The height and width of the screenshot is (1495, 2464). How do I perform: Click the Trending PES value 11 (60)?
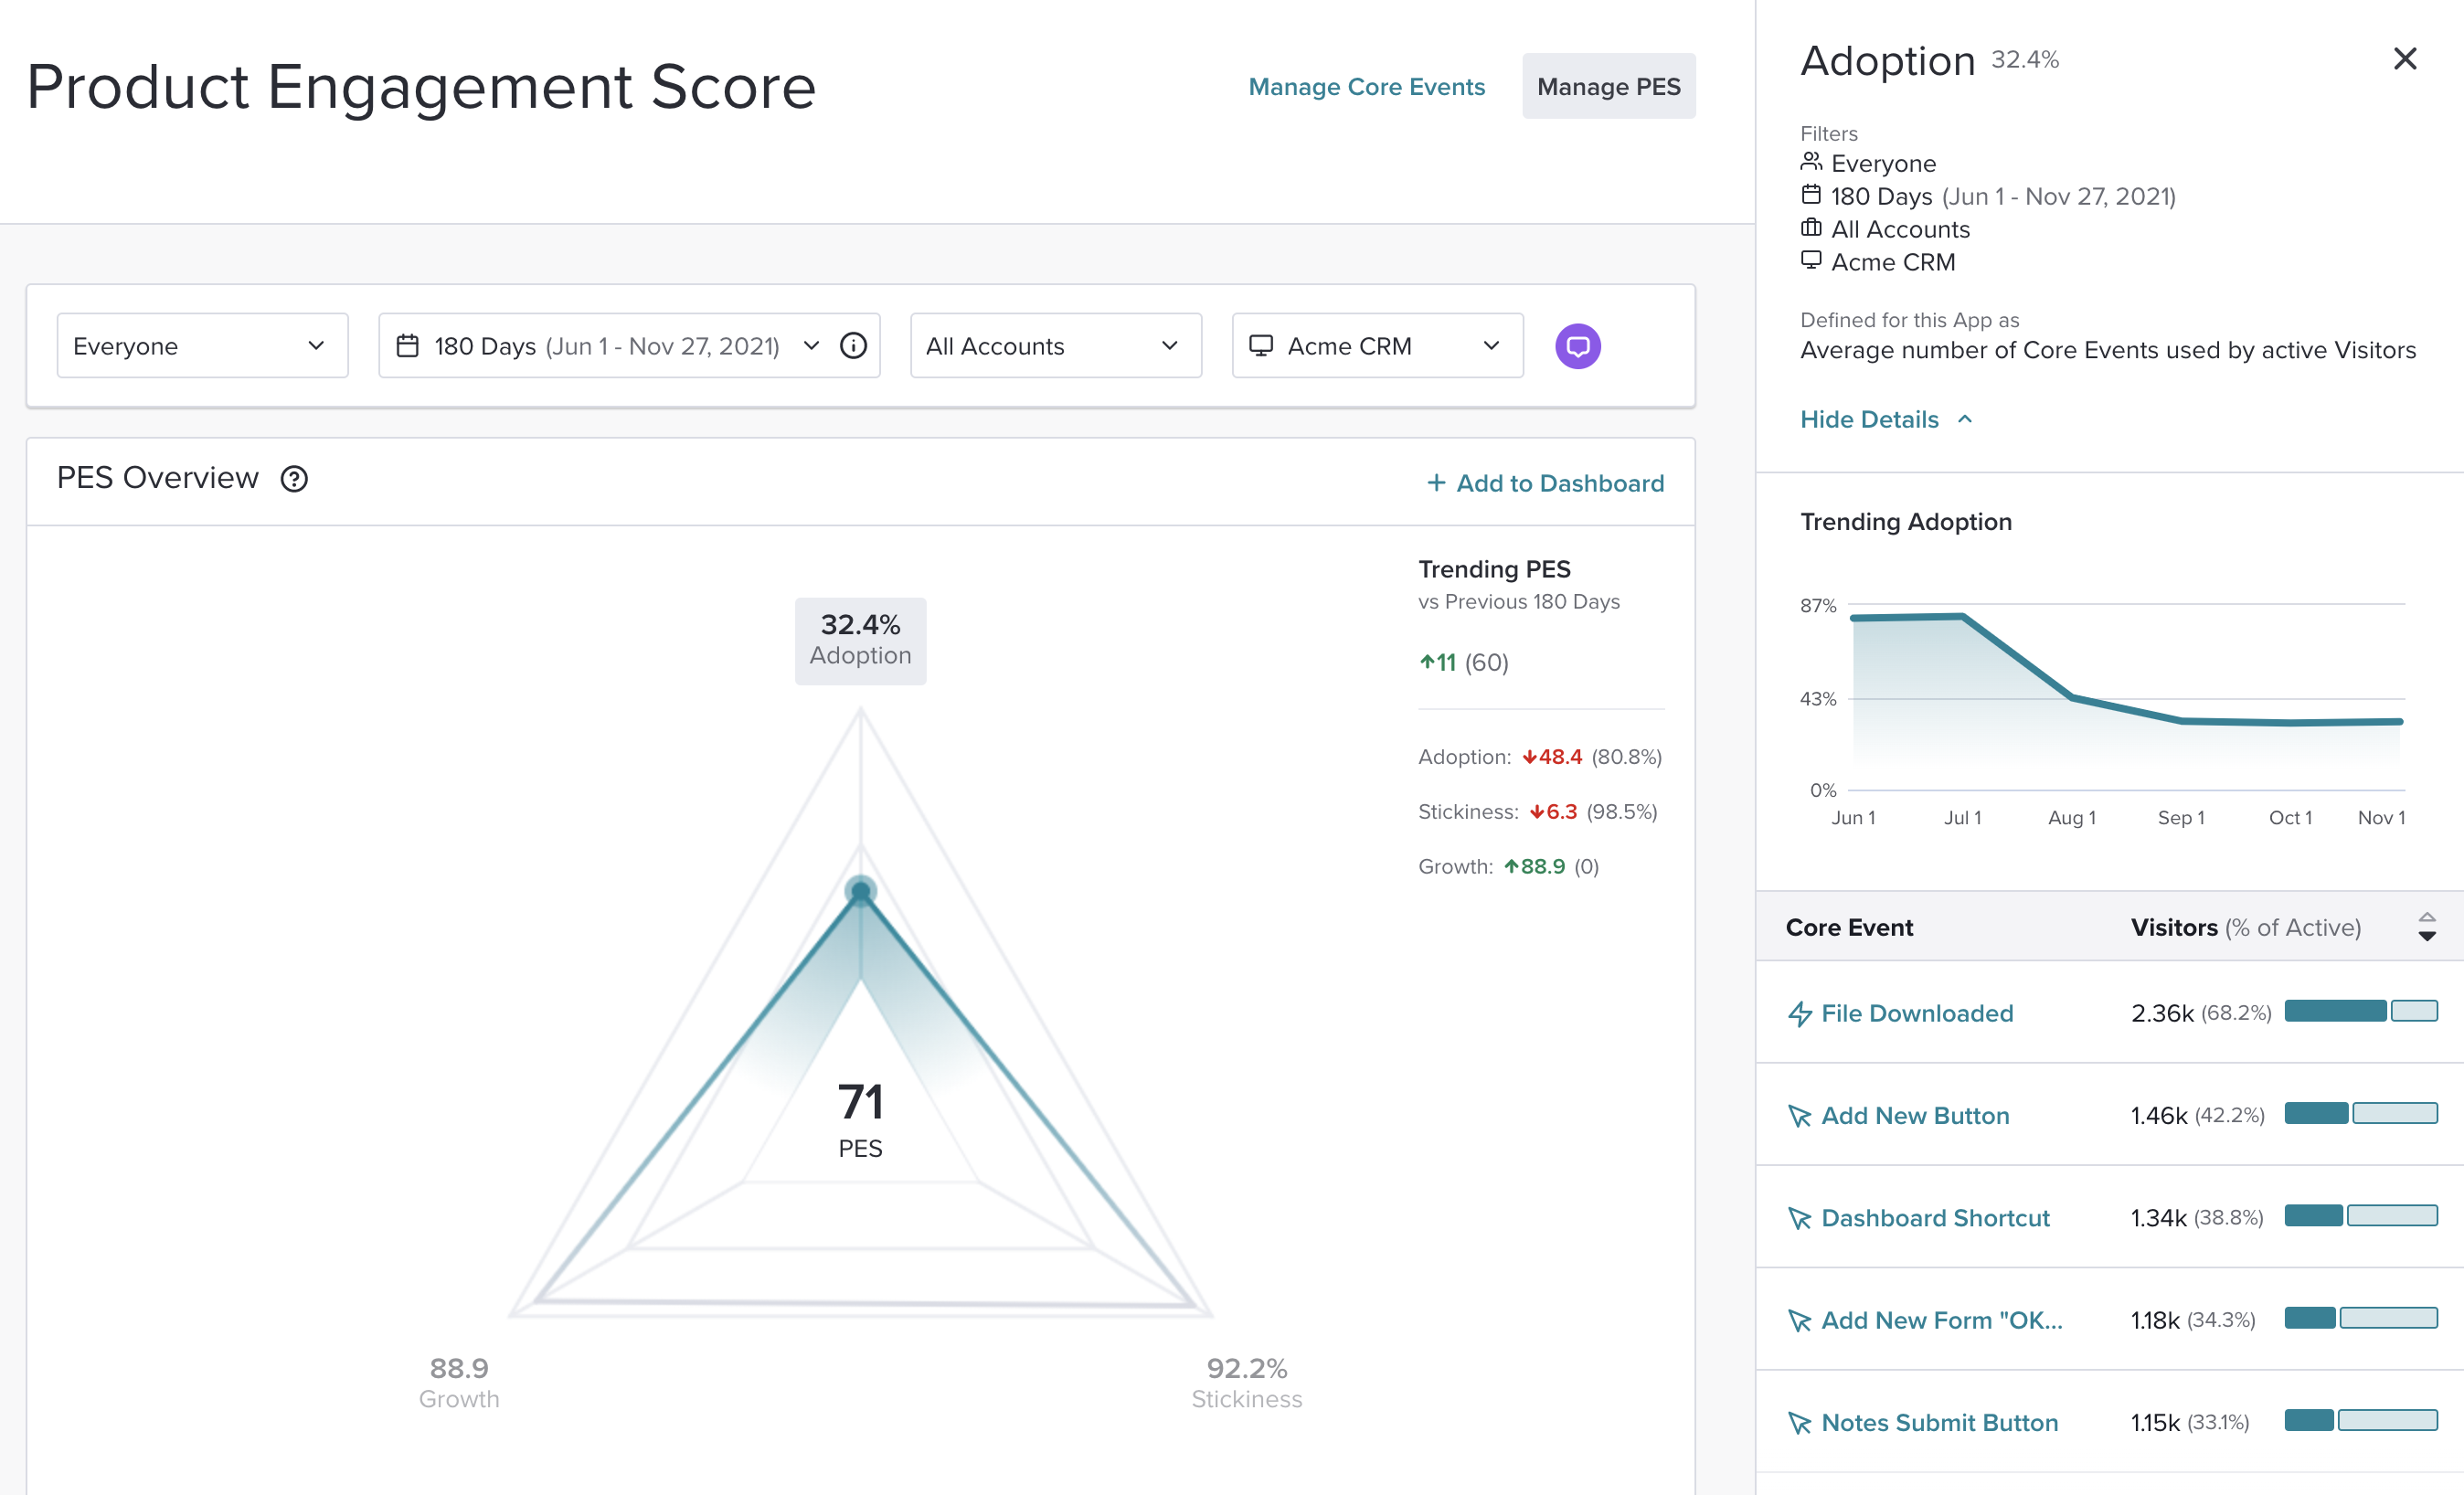coord(1464,662)
